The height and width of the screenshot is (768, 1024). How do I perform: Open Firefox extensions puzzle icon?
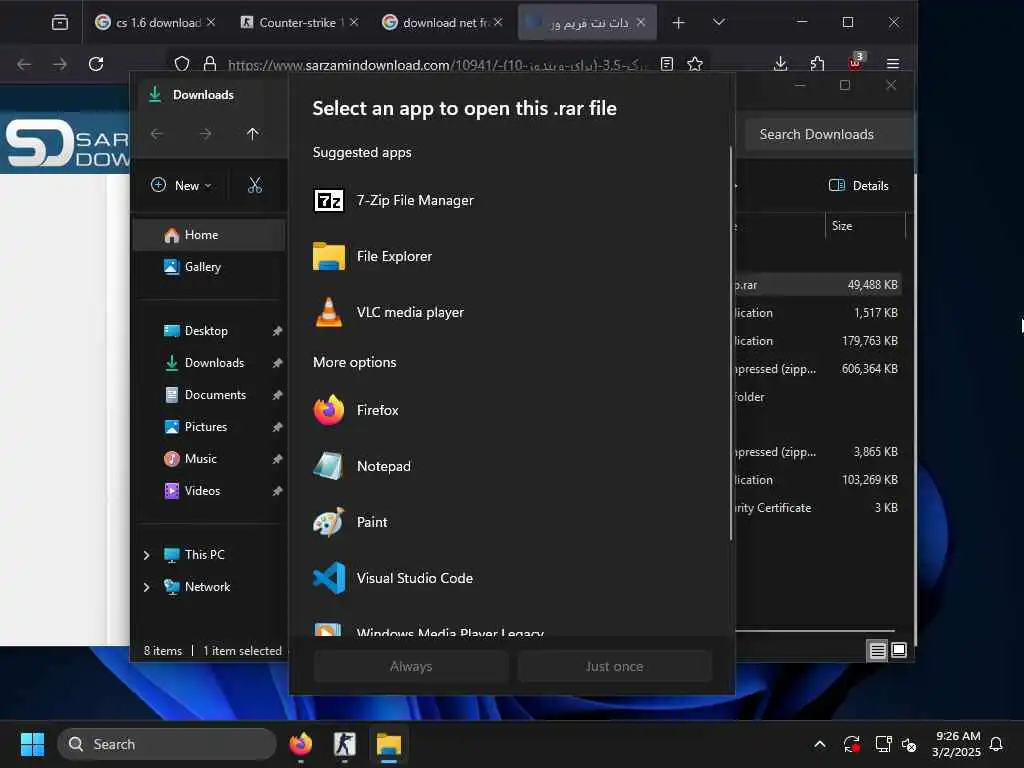pyautogui.click(x=817, y=64)
